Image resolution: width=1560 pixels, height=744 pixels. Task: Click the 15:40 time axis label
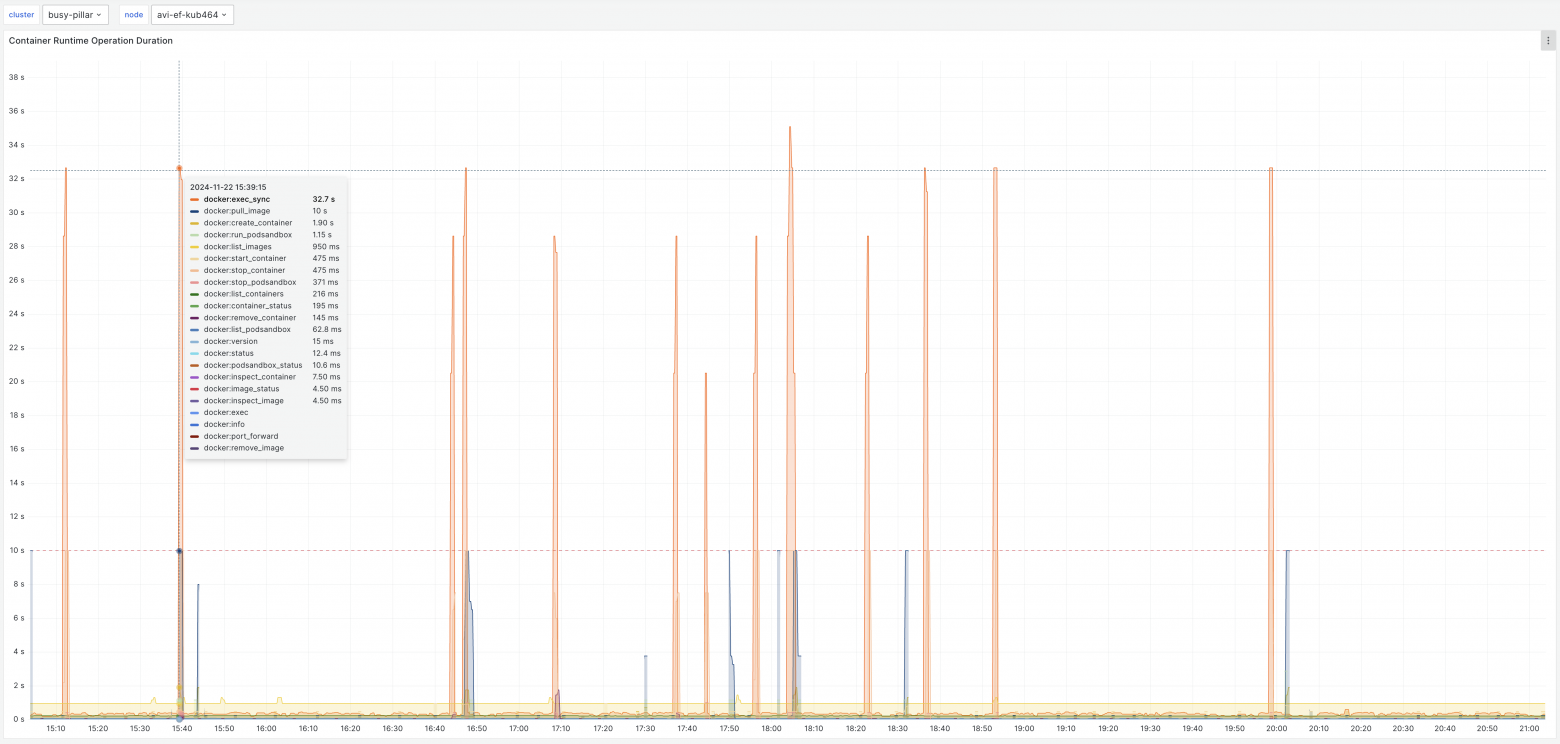182,729
